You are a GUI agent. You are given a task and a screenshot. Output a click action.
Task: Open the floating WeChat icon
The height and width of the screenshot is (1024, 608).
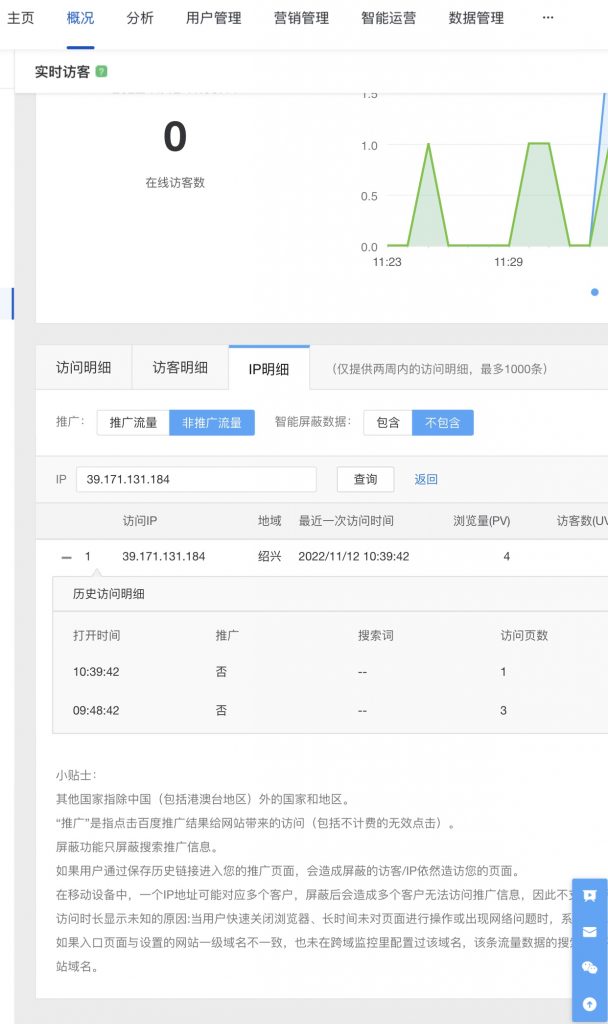(590, 968)
